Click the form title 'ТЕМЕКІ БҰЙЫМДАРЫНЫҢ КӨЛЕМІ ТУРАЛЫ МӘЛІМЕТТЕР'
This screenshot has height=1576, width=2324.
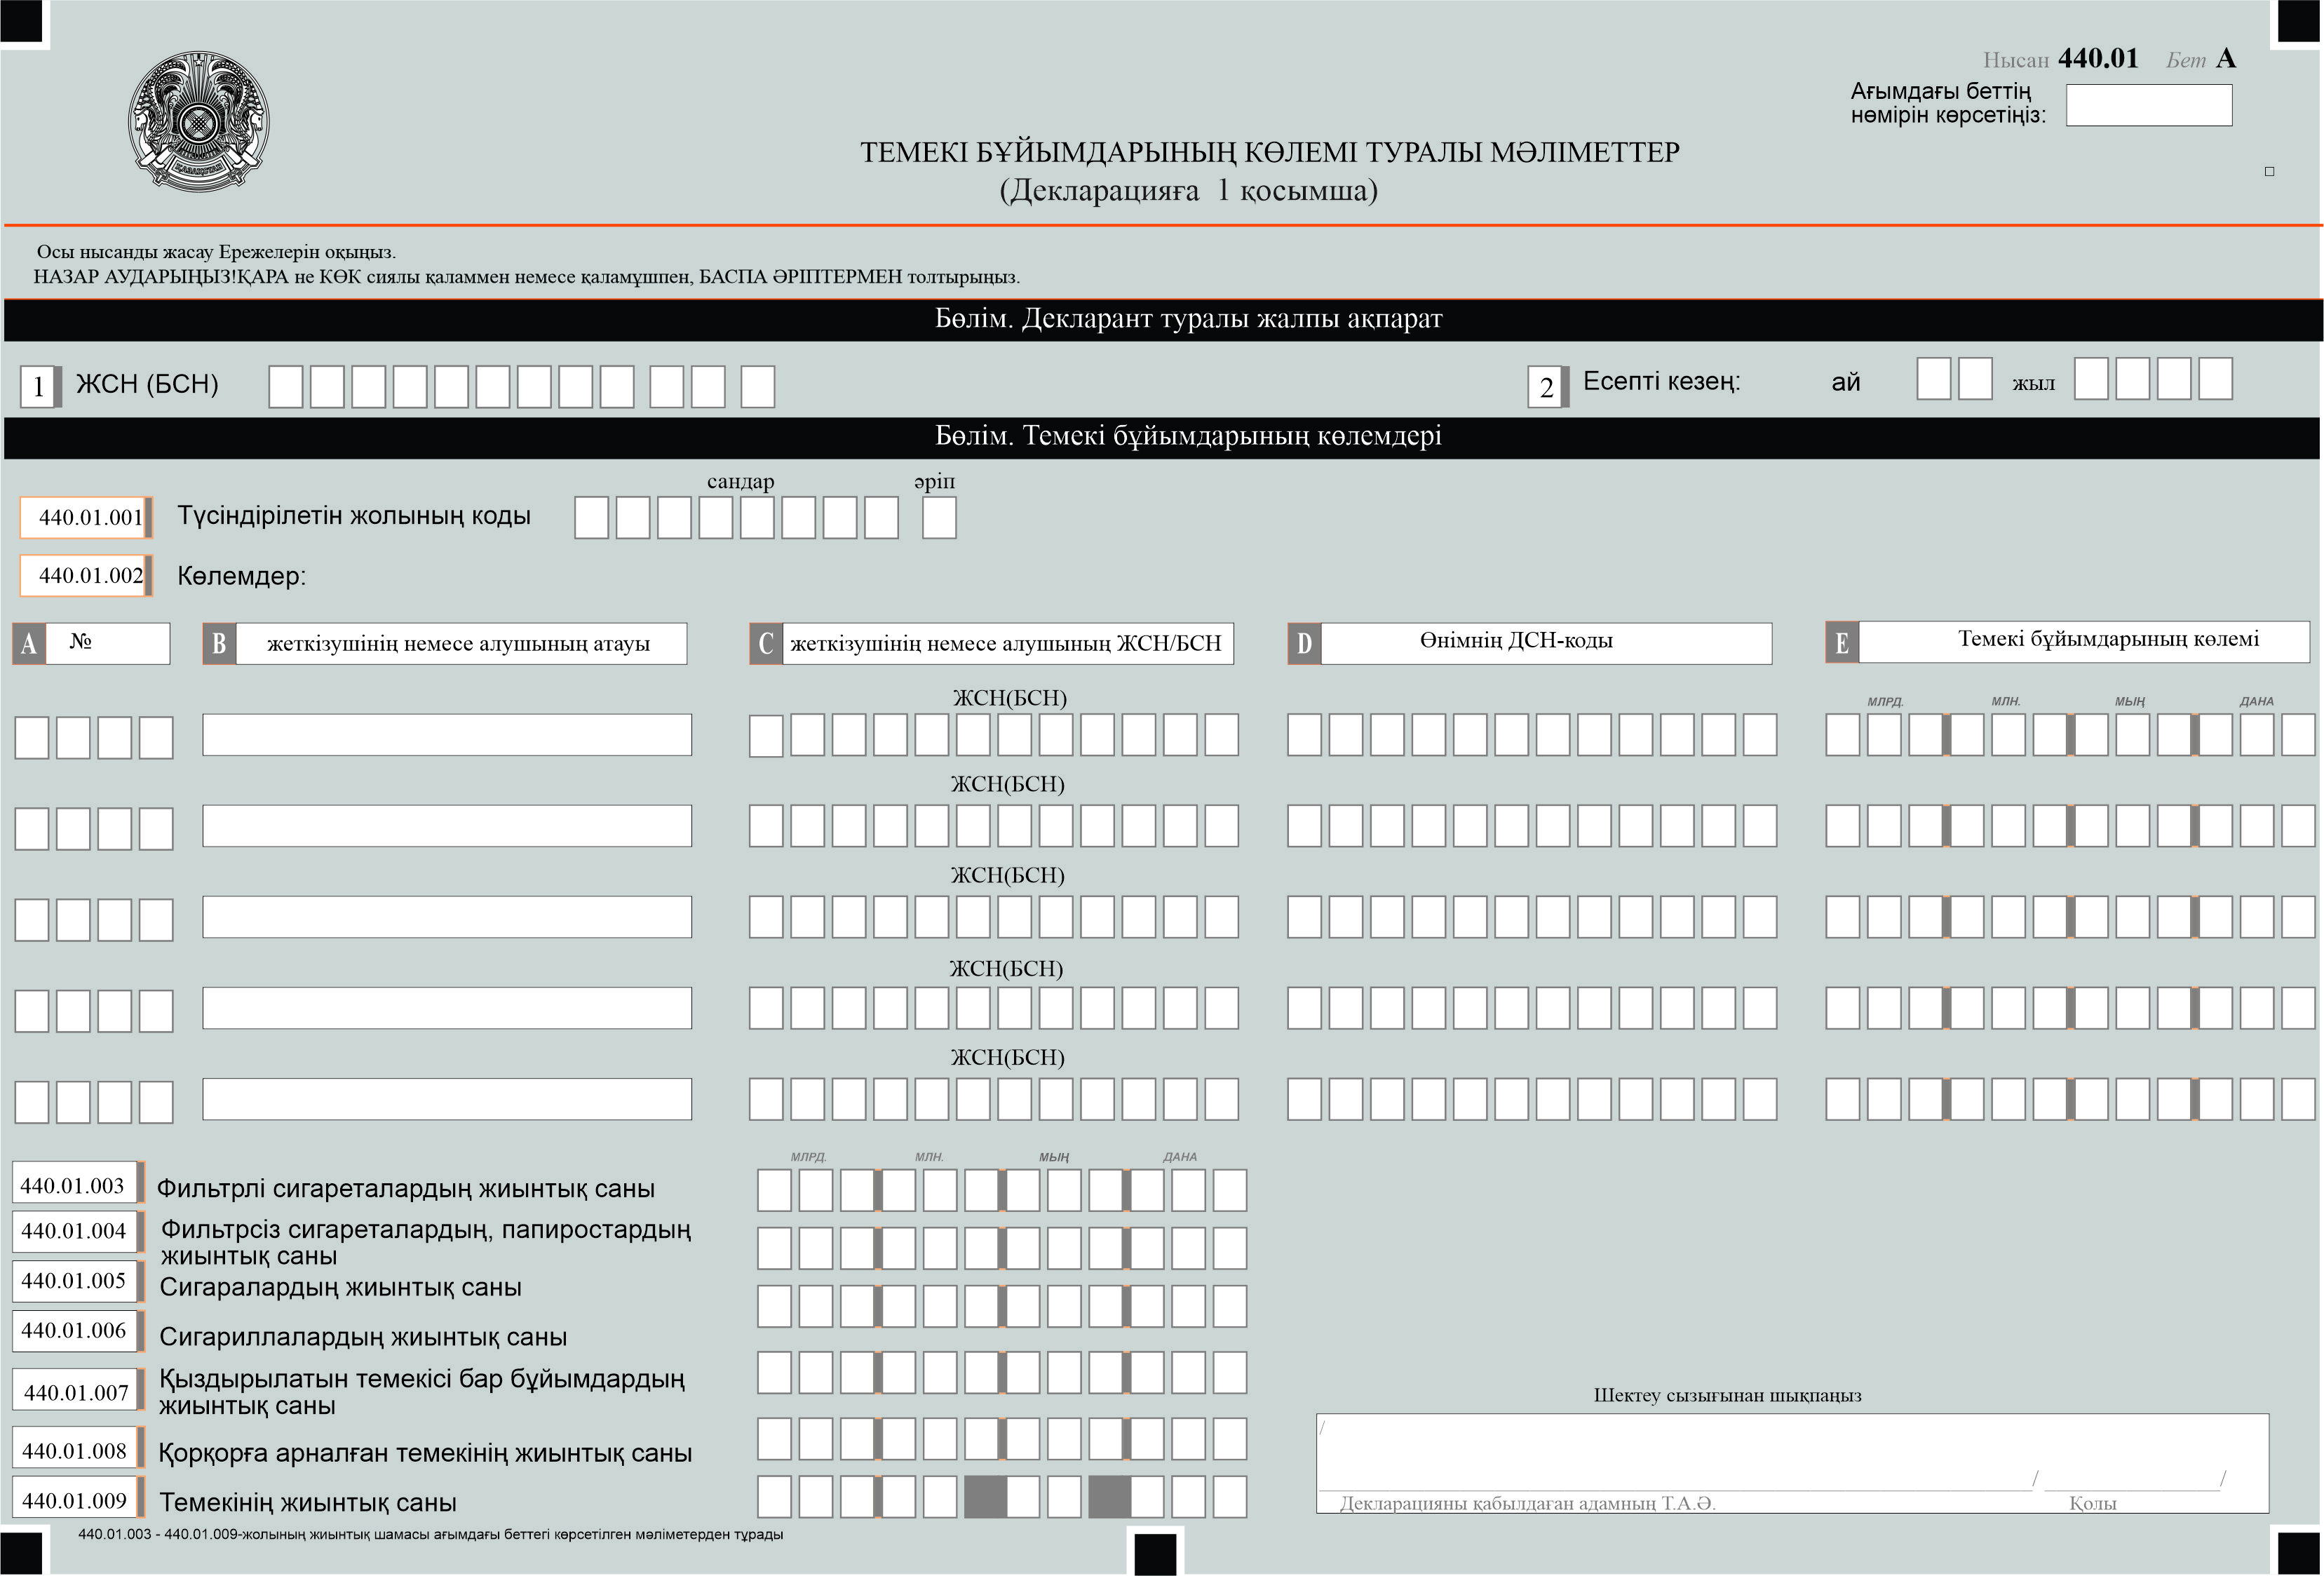point(1270,153)
